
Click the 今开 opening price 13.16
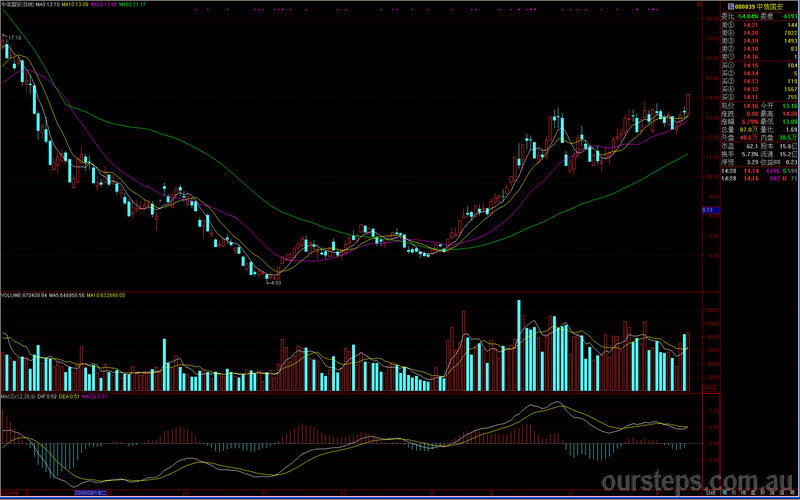pos(790,106)
